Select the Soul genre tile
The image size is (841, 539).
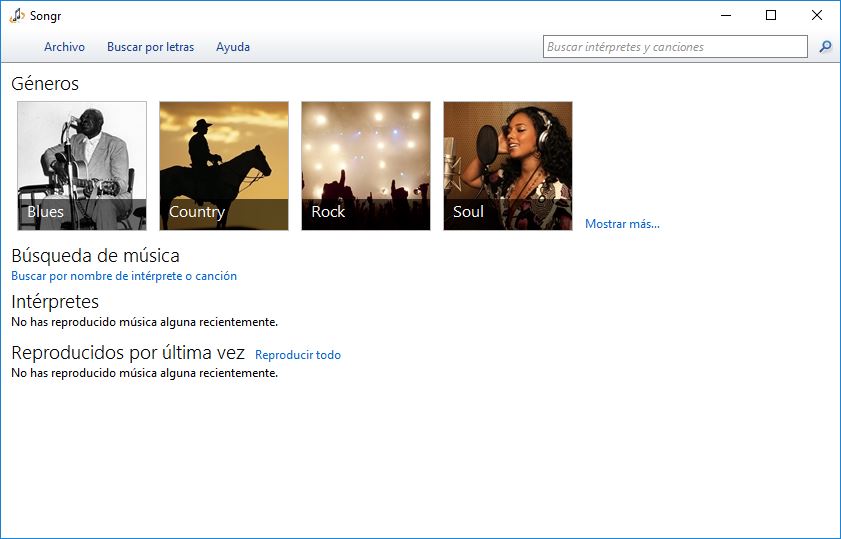(x=508, y=166)
